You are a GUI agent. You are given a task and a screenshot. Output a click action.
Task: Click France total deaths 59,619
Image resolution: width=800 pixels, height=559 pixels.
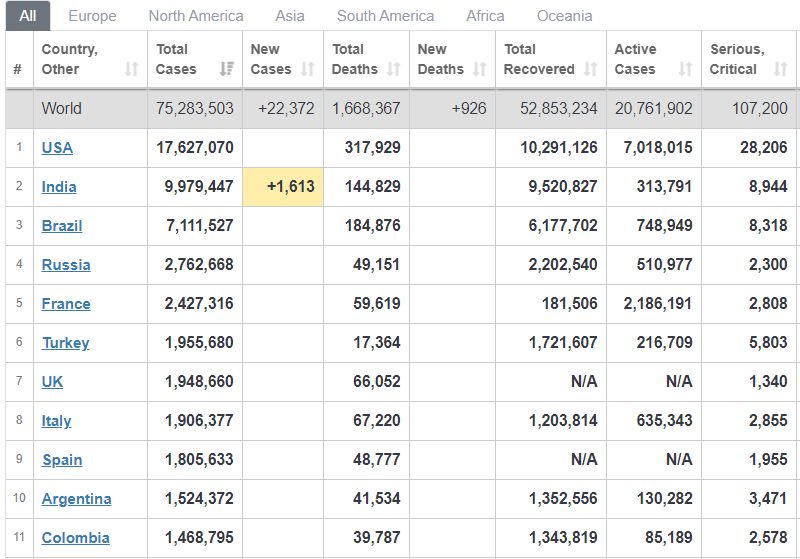377,303
